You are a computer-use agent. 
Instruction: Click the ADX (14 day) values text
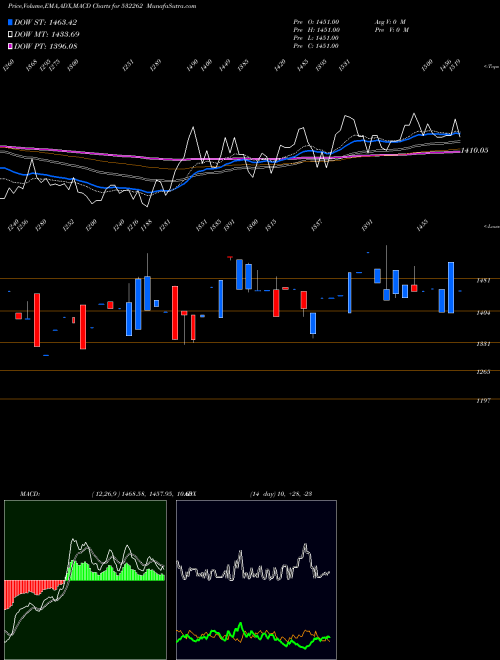pyautogui.click(x=281, y=494)
